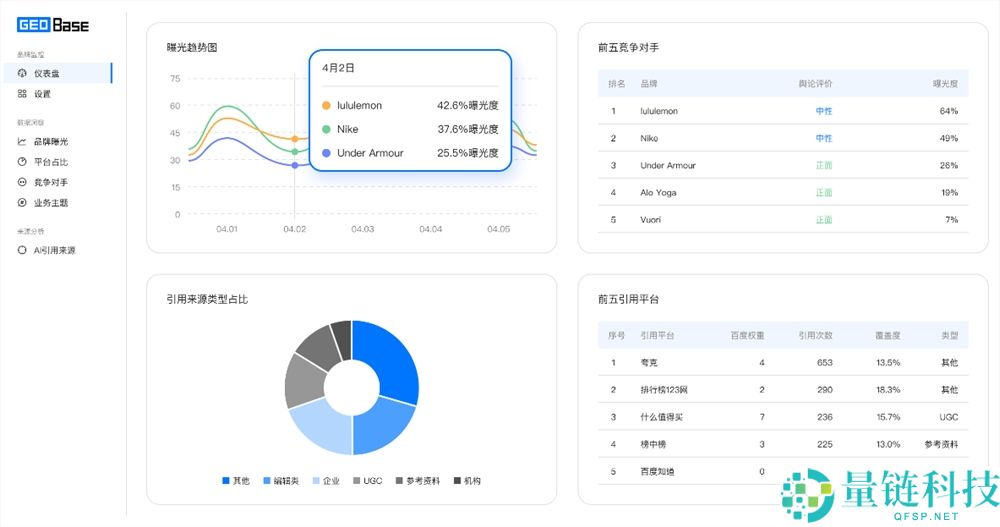Toggle the 编辑类 legend item
The height and width of the screenshot is (527, 1000).
(x=281, y=480)
